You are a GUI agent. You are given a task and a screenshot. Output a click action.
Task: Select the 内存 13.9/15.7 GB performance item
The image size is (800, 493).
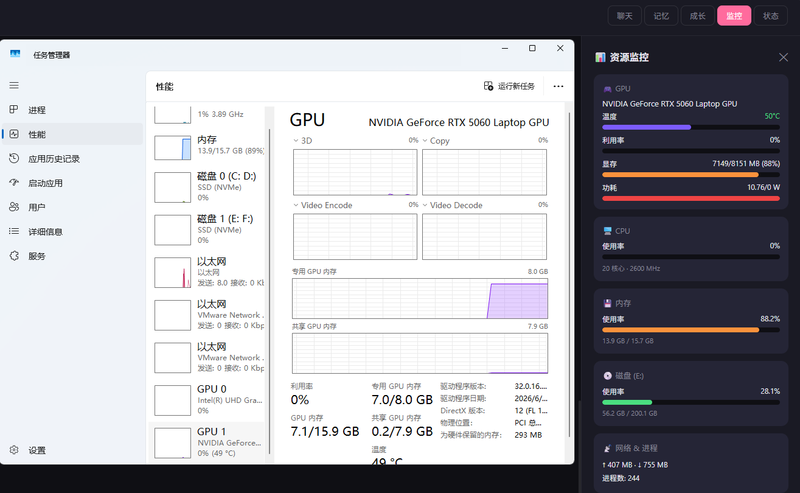[209, 147]
